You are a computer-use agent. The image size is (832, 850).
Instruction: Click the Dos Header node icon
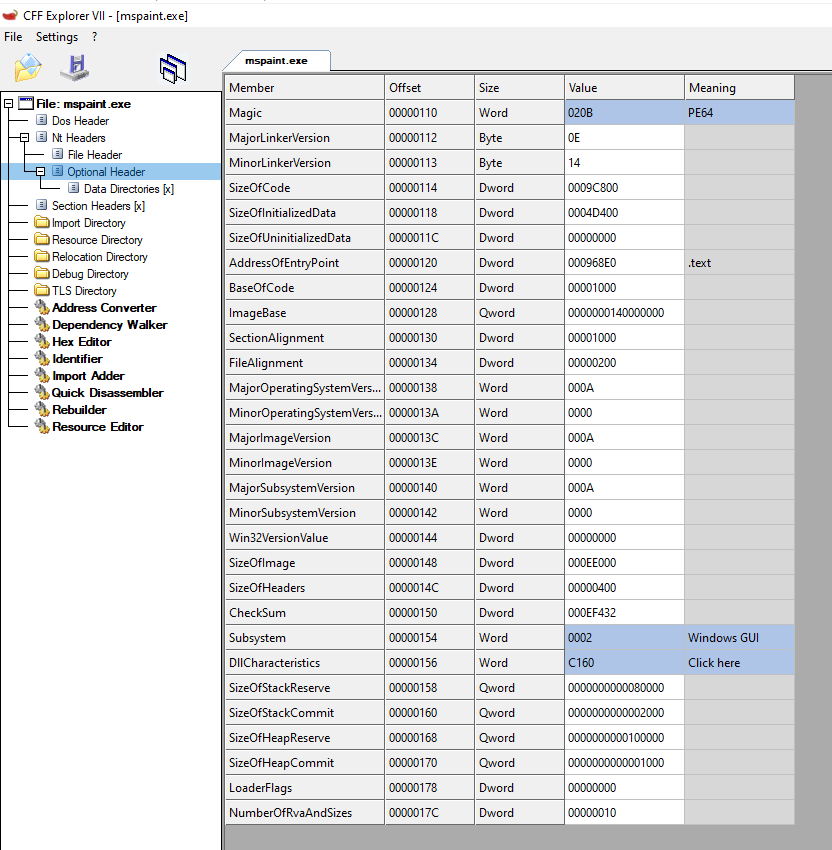coord(42,120)
